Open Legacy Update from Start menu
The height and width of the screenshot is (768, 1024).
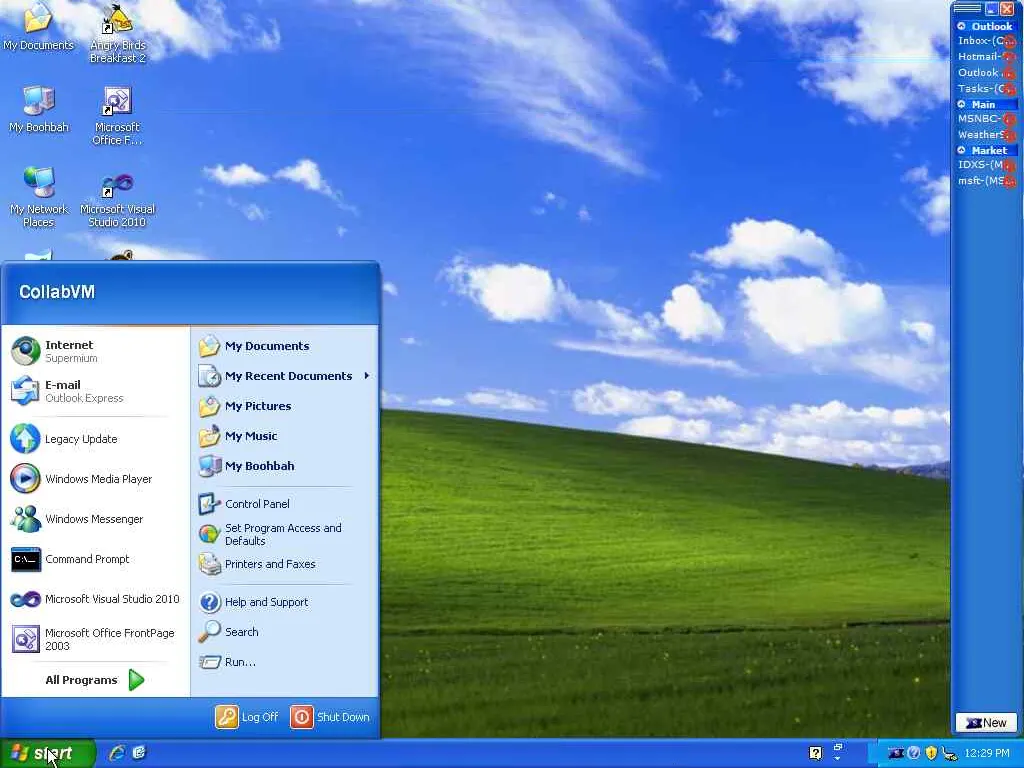click(x=95, y=439)
